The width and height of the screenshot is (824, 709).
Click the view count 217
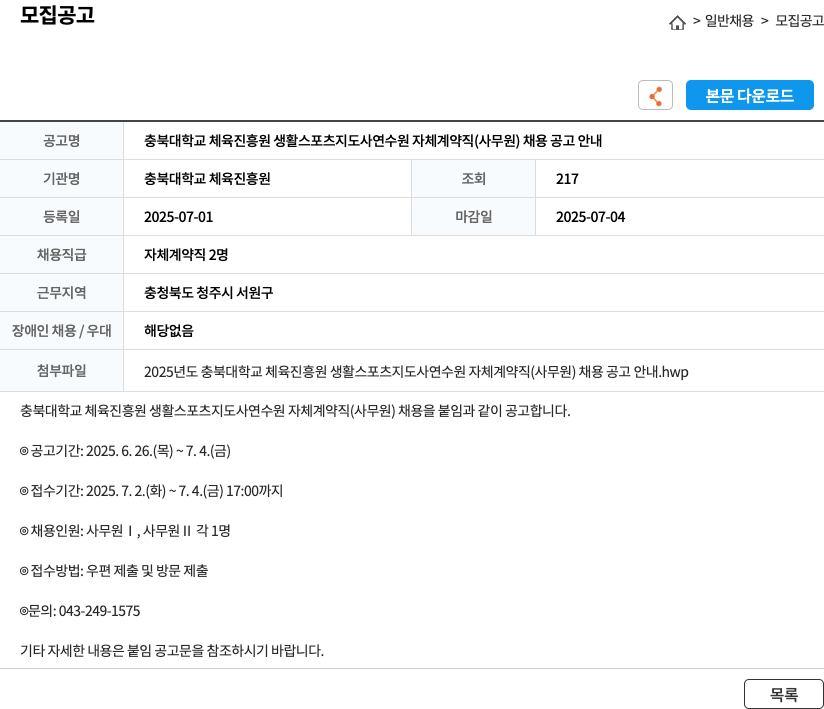pos(567,179)
